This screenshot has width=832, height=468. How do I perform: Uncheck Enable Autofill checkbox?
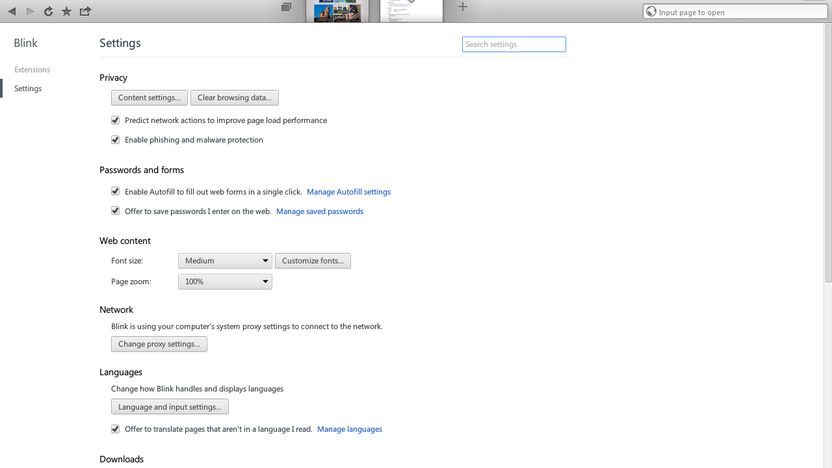pyautogui.click(x=115, y=192)
